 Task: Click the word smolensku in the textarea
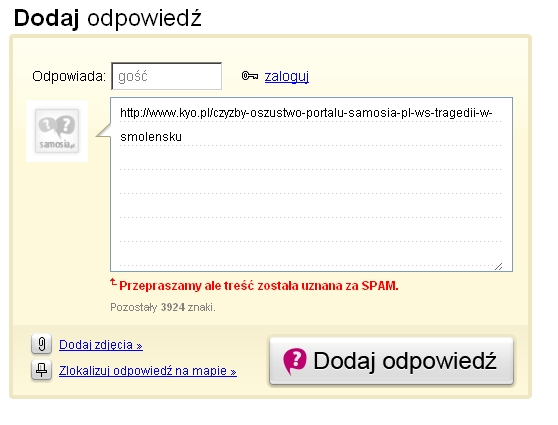pos(151,137)
